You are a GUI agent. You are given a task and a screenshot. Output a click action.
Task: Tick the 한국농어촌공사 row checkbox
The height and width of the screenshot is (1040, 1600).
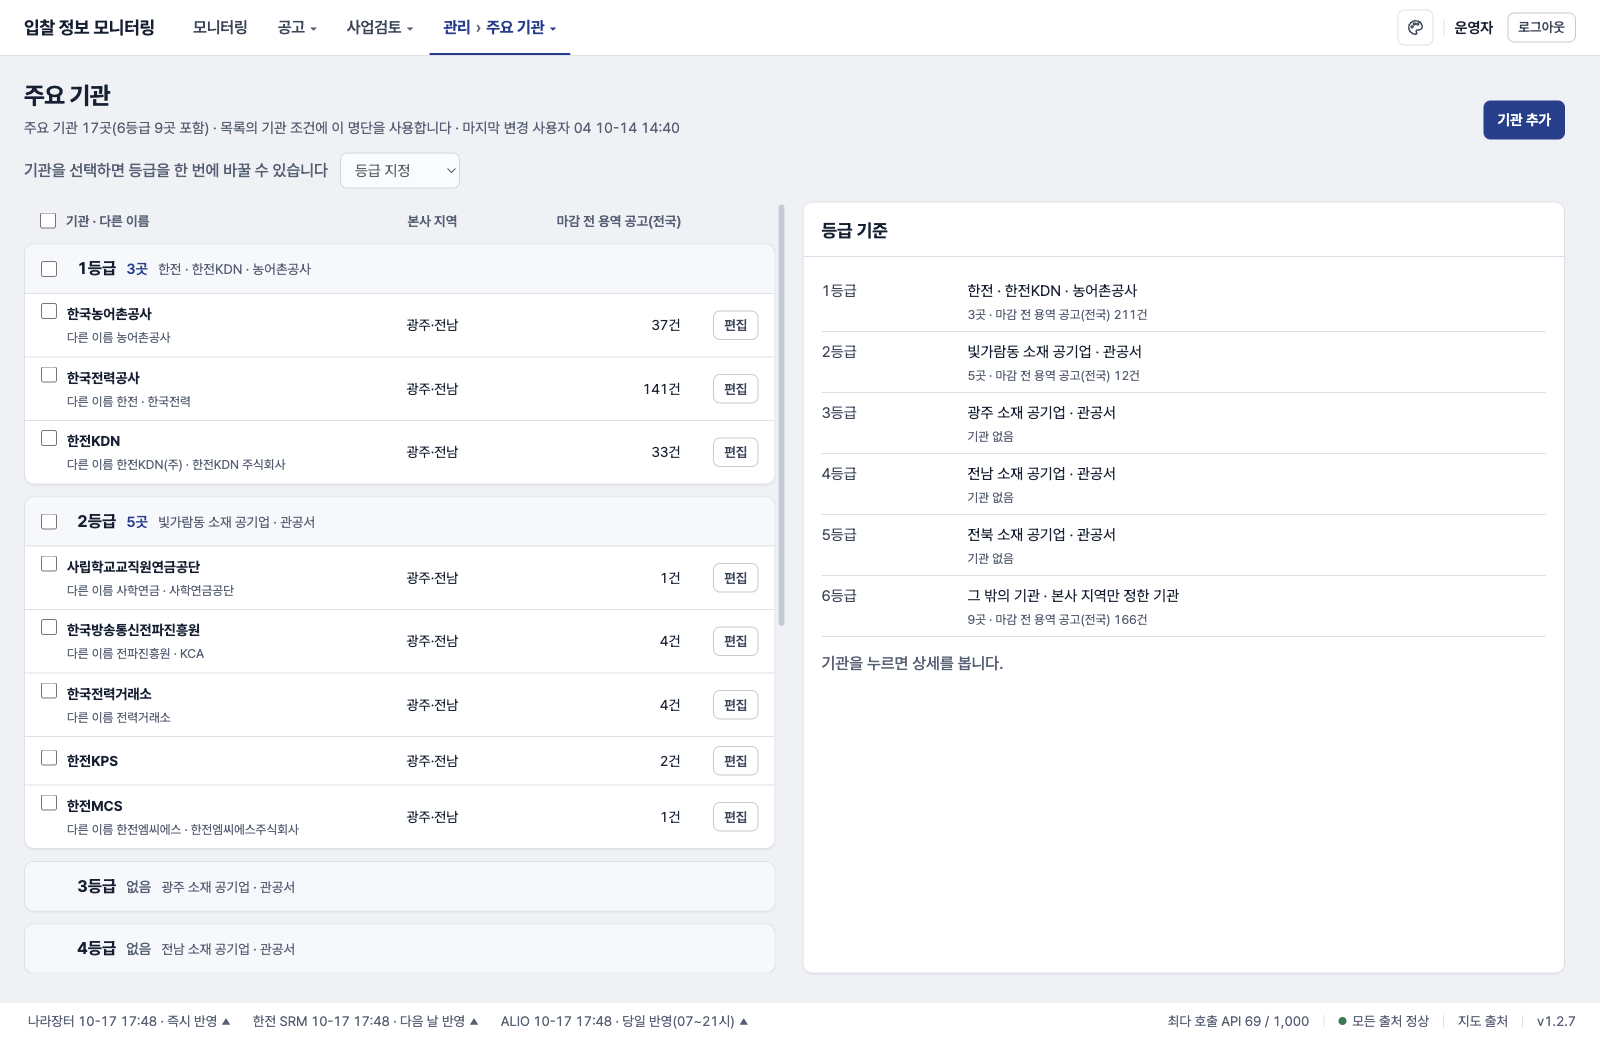tap(49, 311)
